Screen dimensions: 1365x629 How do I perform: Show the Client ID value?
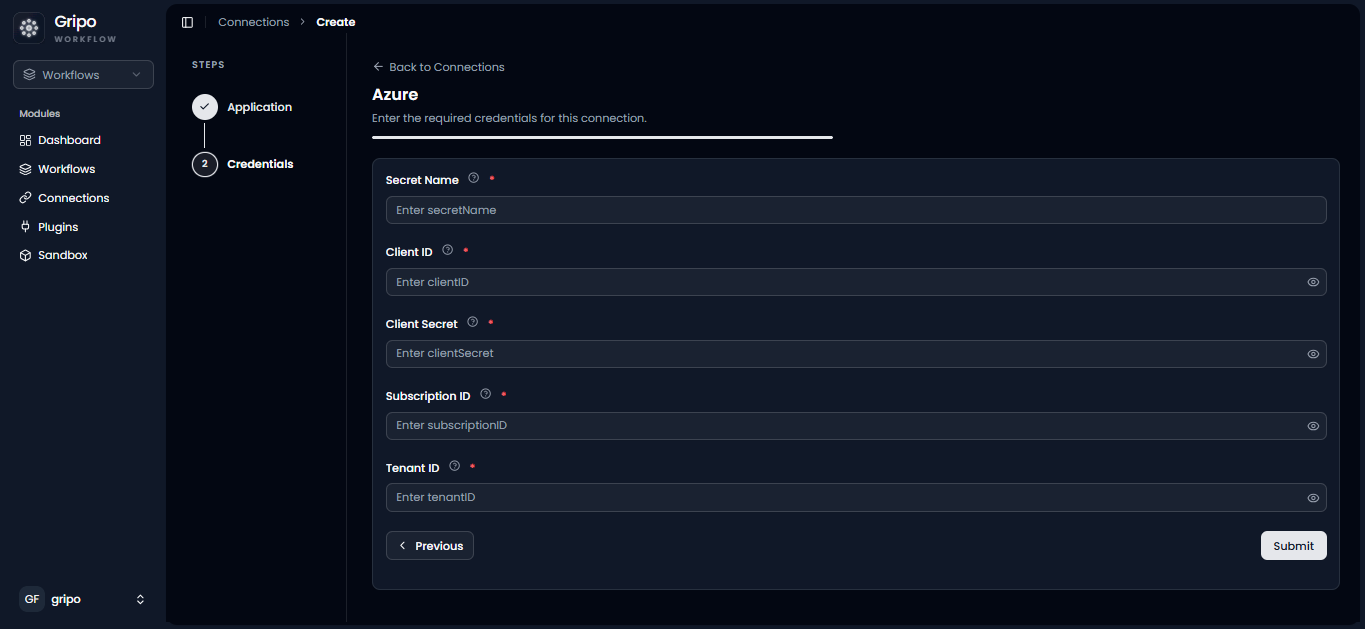[x=1313, y=282]
